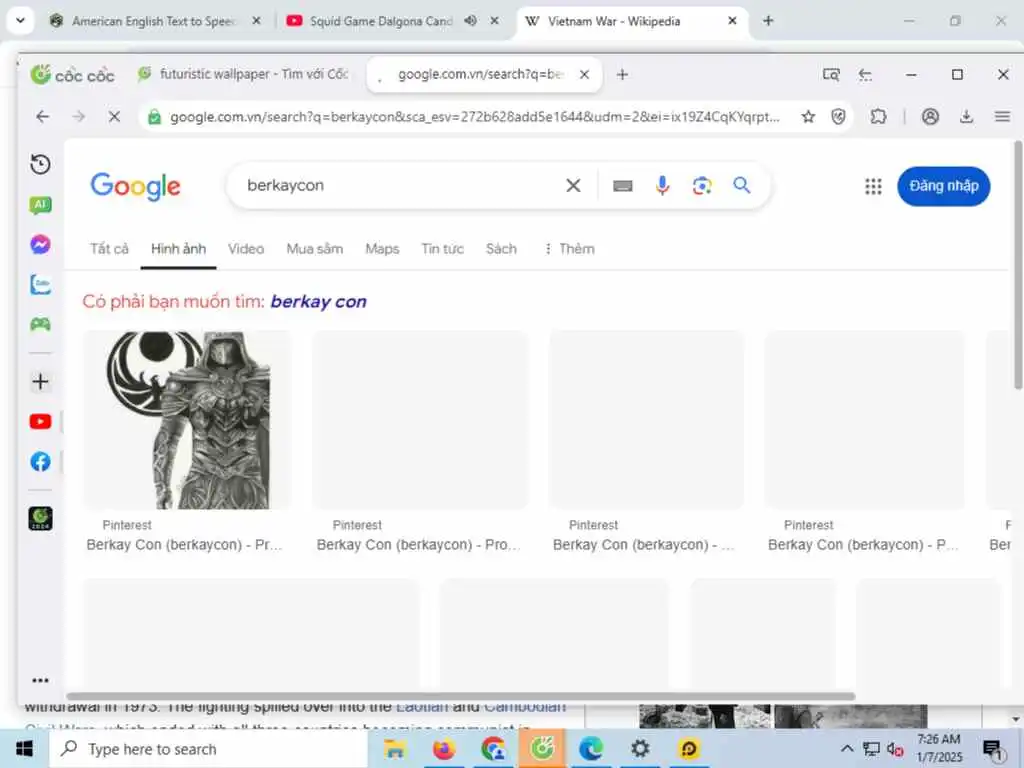Open Windows Start menu
Screen dimensions: 1024x768
24,748
